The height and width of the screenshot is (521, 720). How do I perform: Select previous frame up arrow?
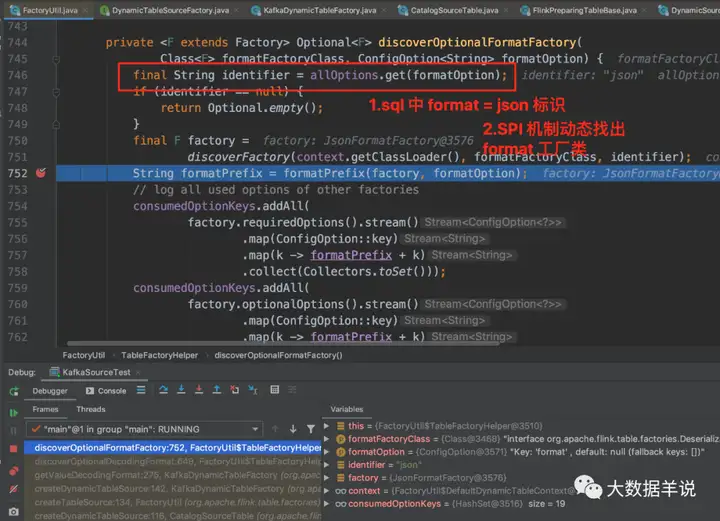275,429
